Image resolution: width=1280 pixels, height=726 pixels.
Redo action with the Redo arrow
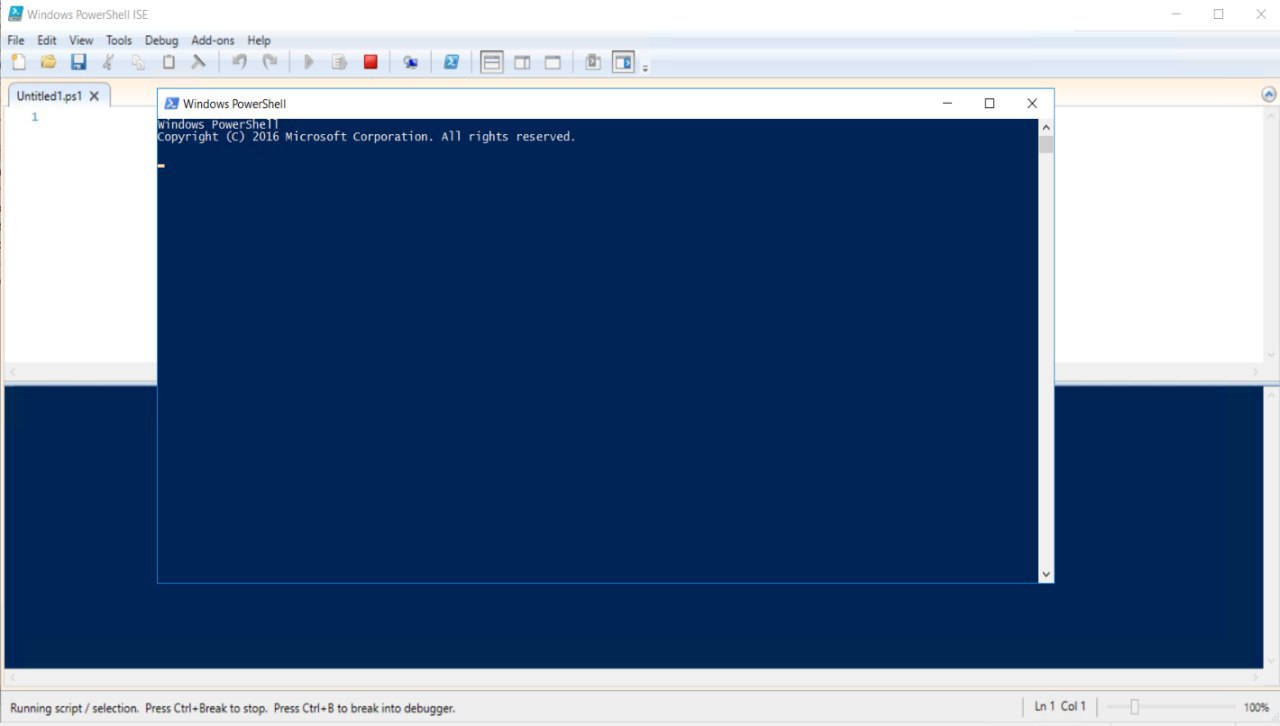pyautogui.click(x=269, y=62)
